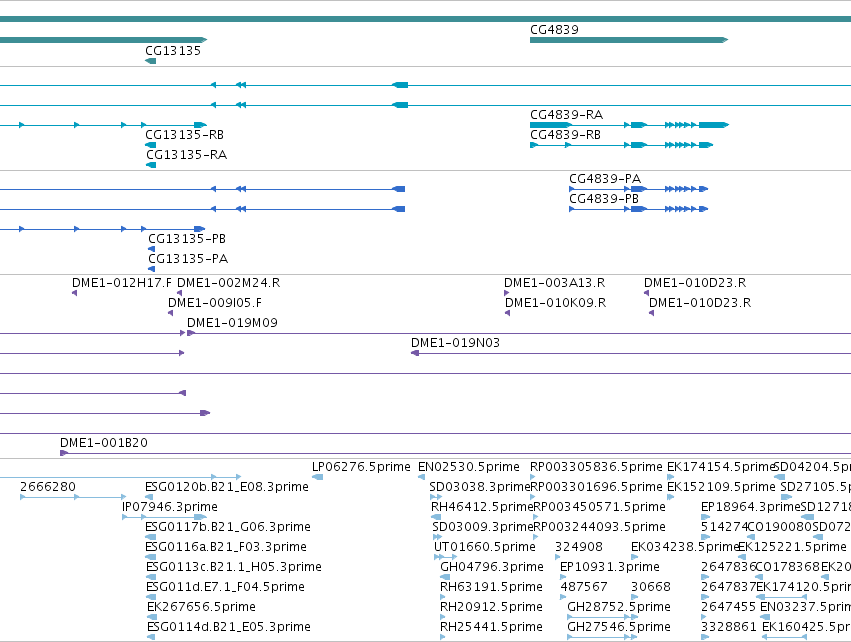Viewport: 851px width, 642px height.
Task: Click the GH27546.5prime EST label
Action: coord(619,627)
